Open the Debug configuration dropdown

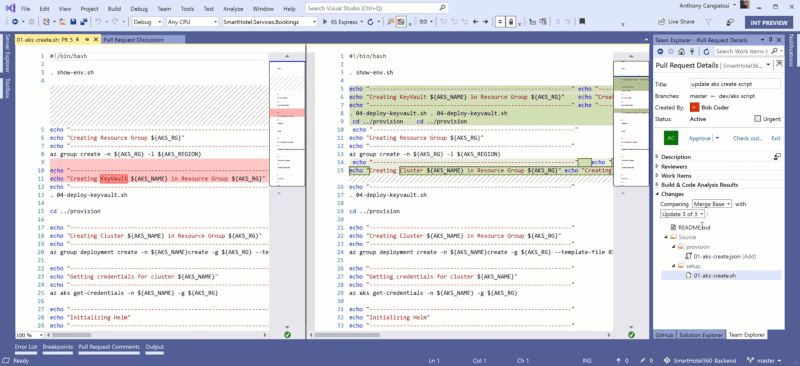pyautogui.click(x=147, y=22)
